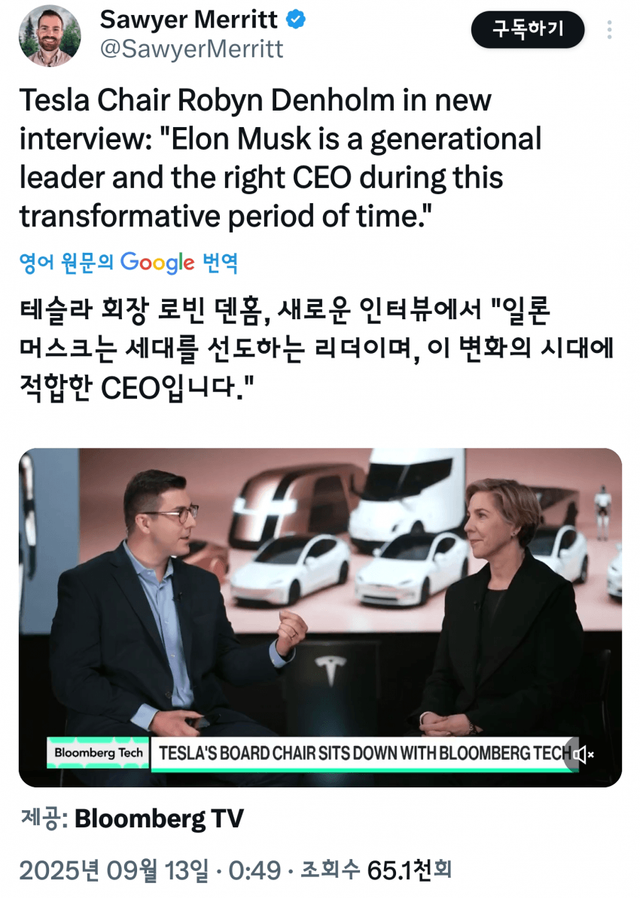This screenshot has height=898, width=640.
Task: Open Sawyer Merritt's profile picture
Action: tap(51, 37)
